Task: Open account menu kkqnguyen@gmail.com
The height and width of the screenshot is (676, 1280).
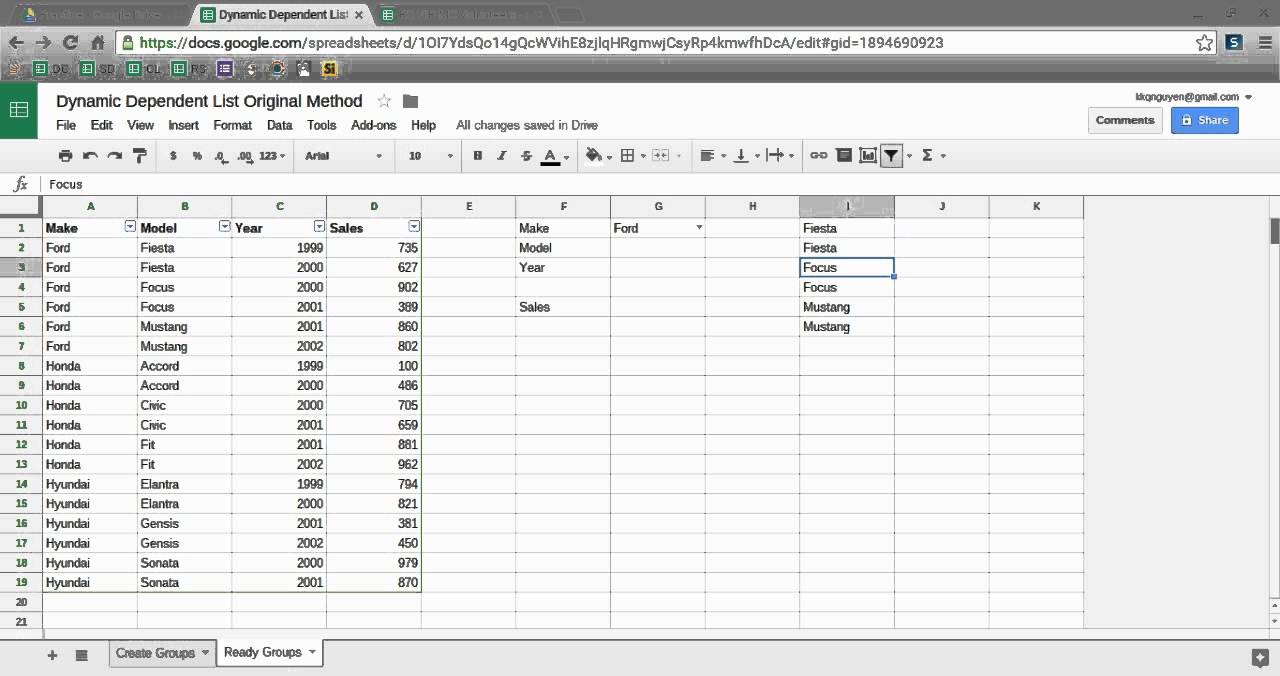Action: click(1193, 97)
